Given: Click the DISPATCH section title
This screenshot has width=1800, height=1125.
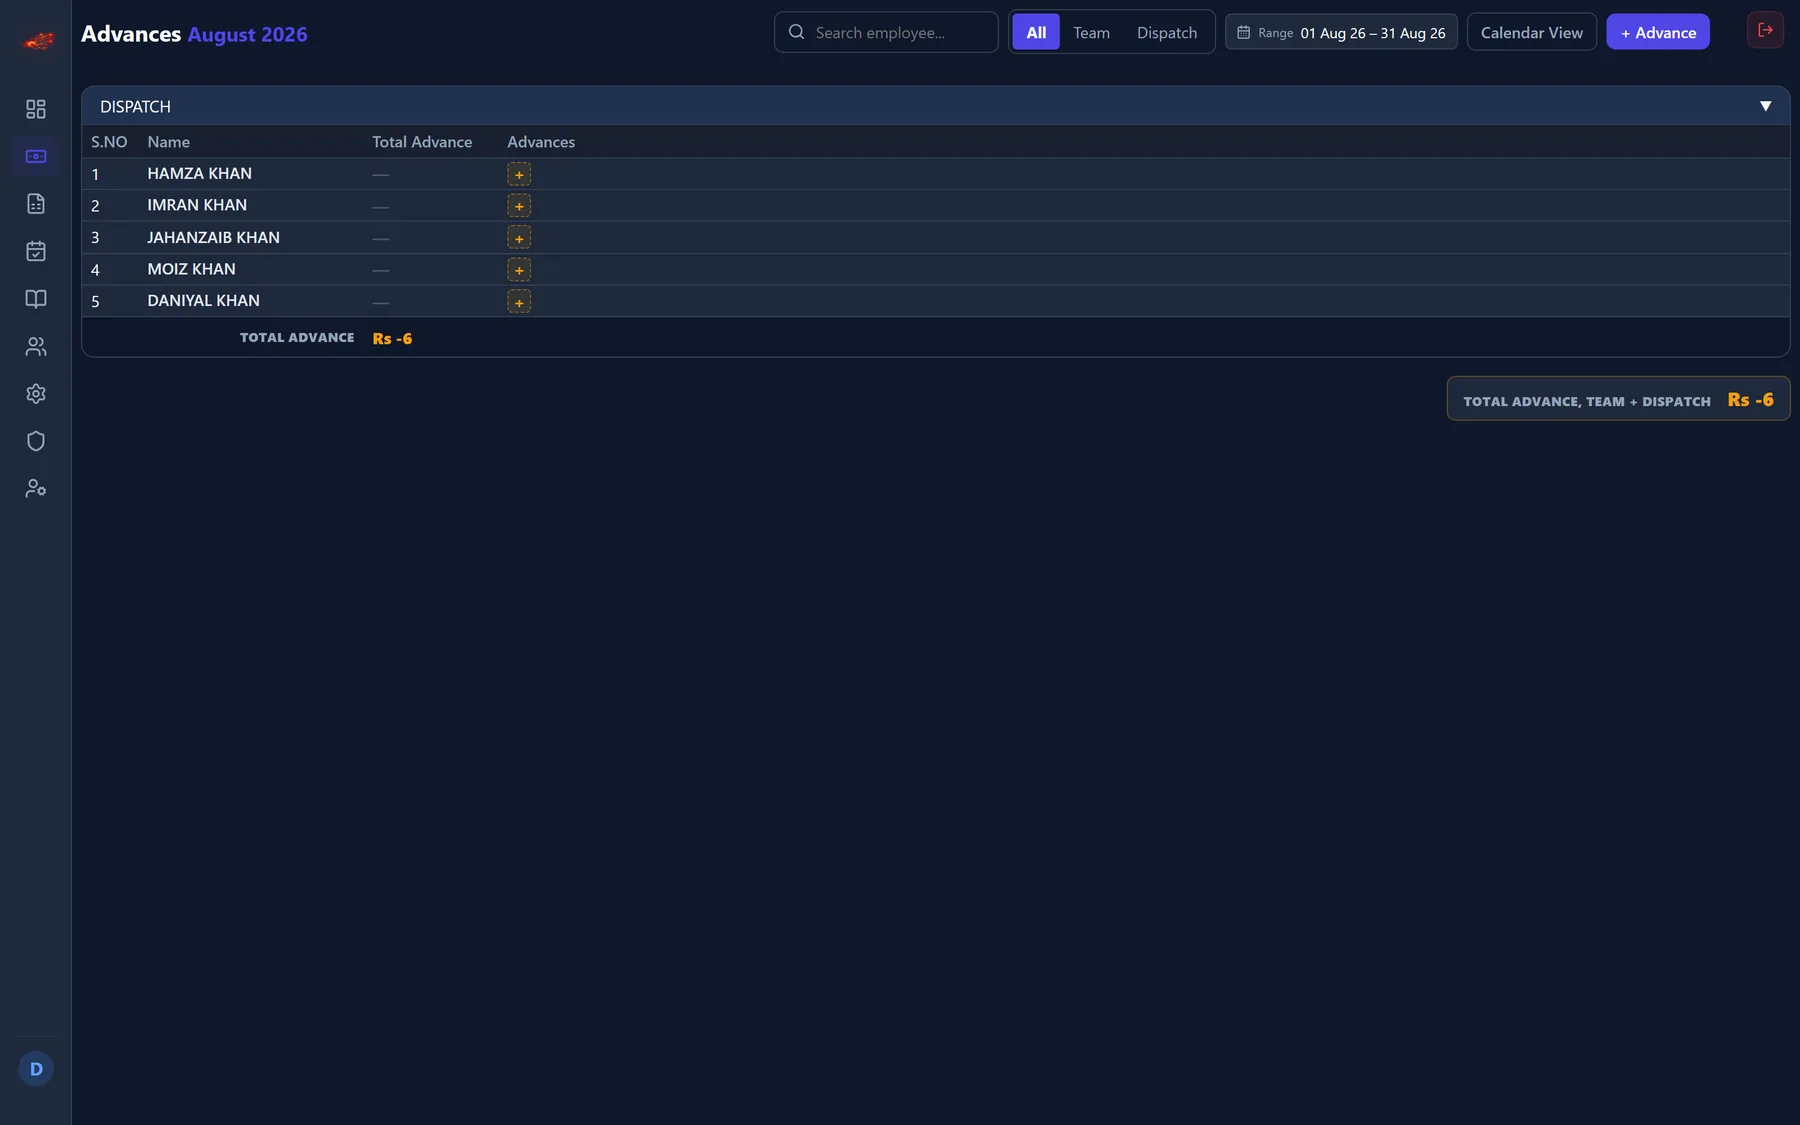Looking at the screenshot, I should (x=135, y=106).
